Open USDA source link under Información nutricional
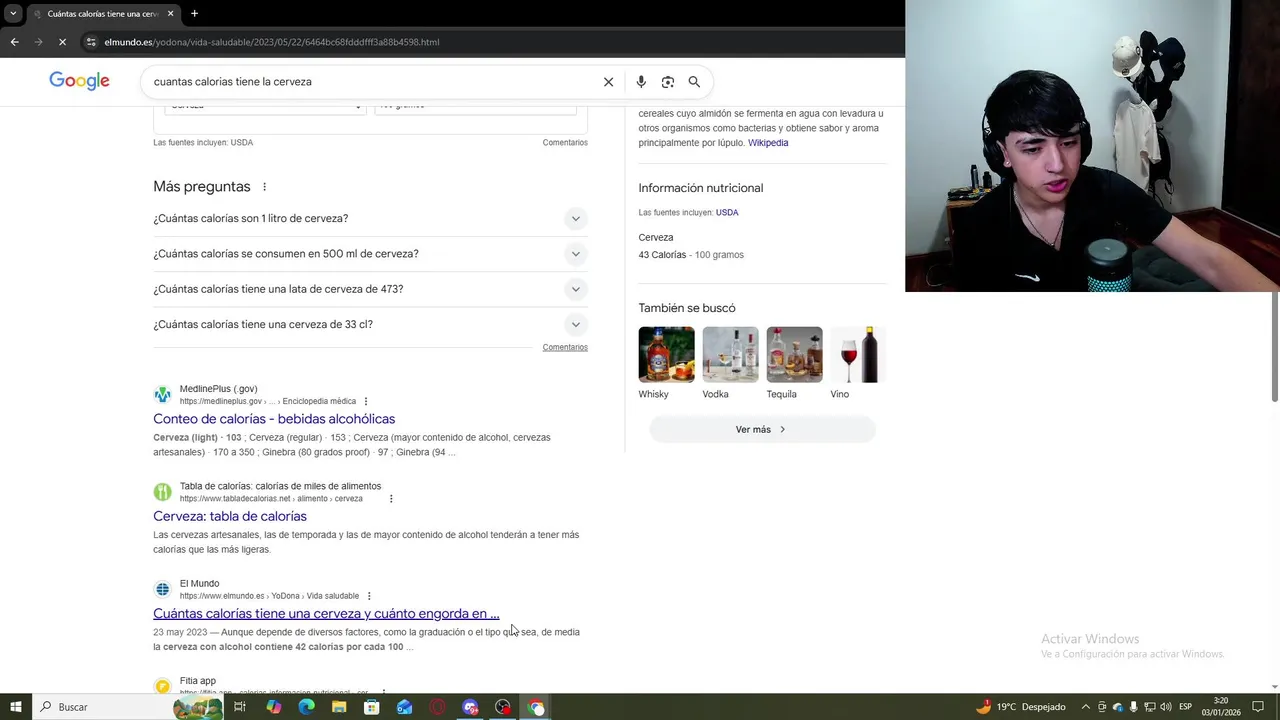The image size is (1280, 720). (727, 212)
